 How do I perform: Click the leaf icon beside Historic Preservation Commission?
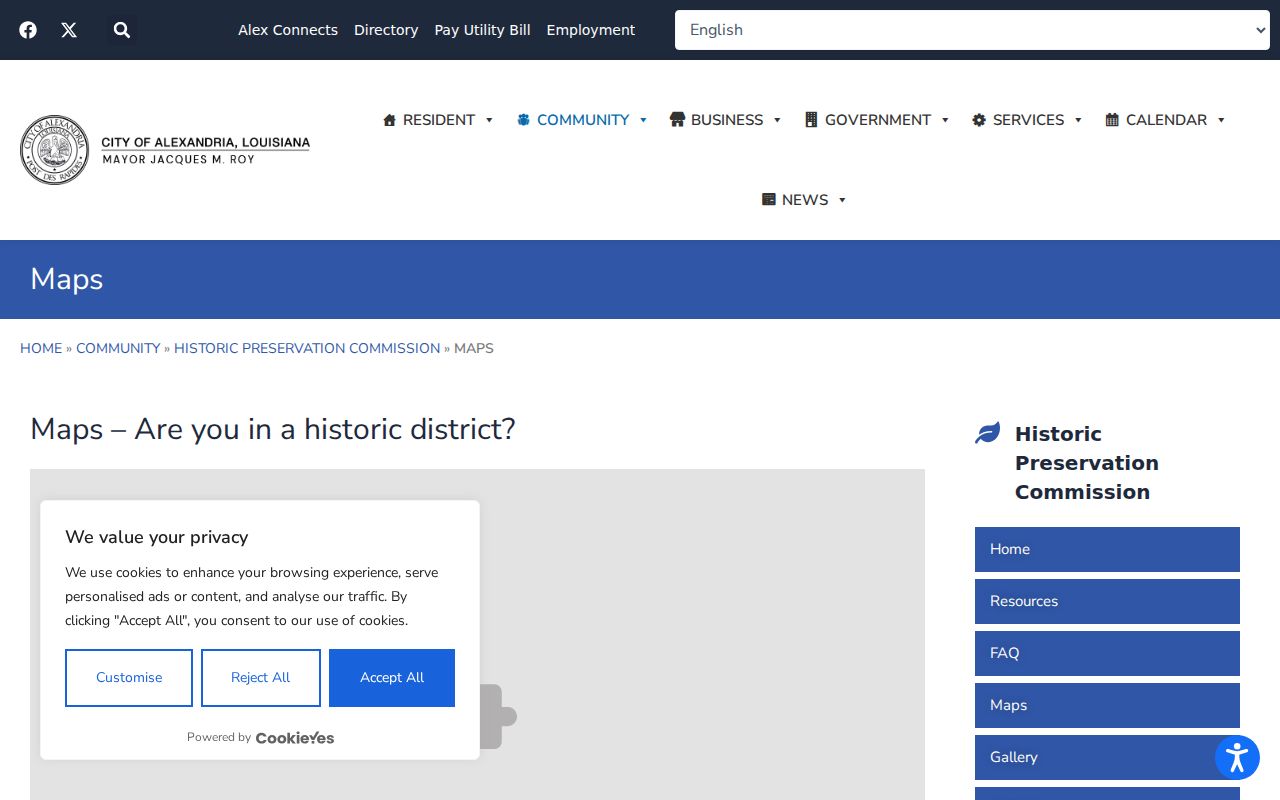click(987, 433)
